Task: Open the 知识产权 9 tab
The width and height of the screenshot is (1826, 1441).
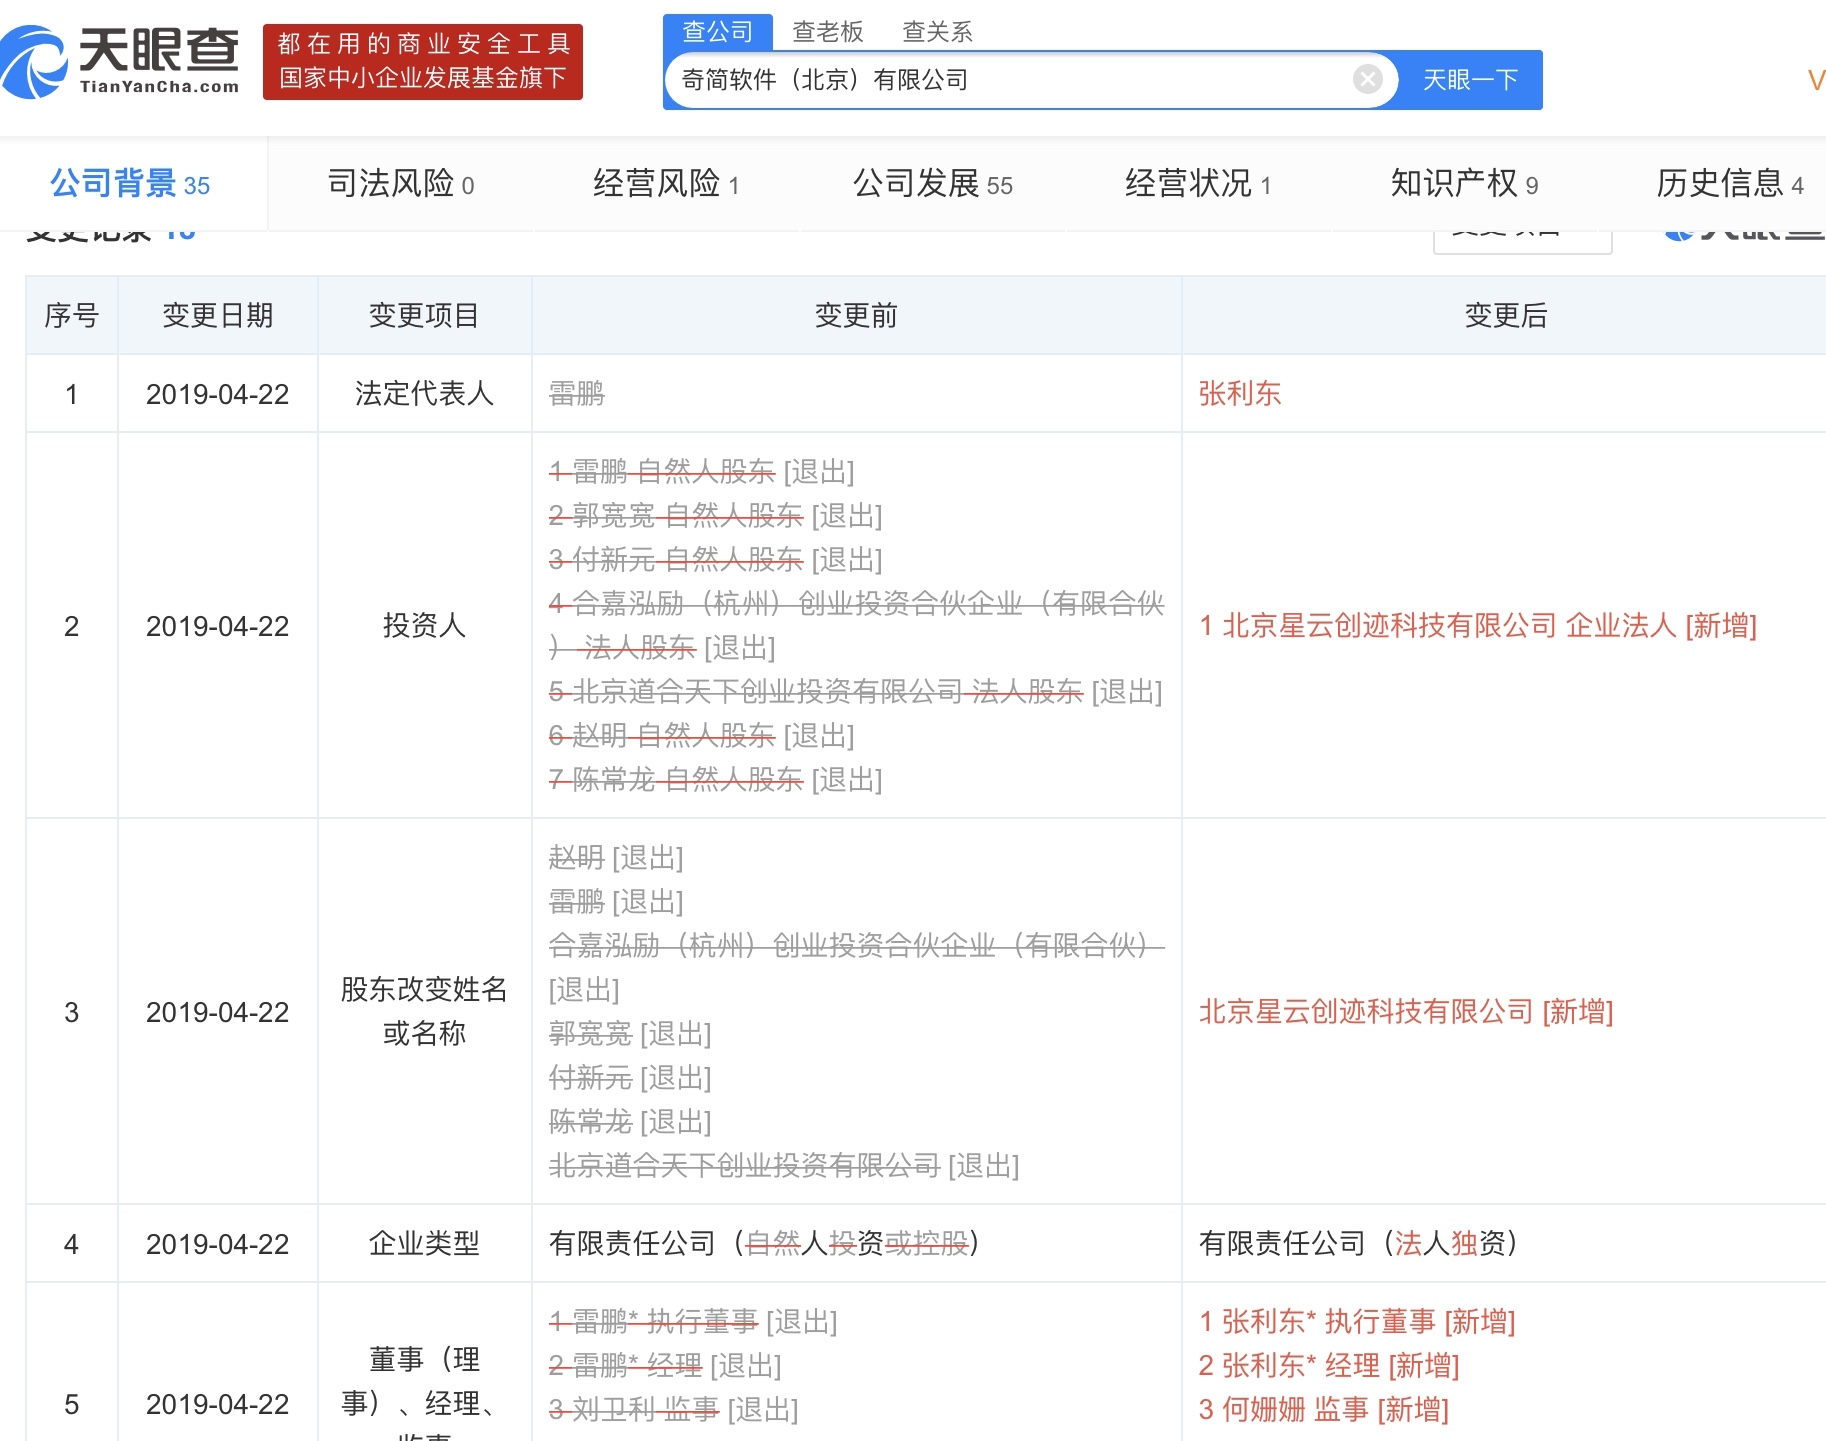Action: 1464,184
